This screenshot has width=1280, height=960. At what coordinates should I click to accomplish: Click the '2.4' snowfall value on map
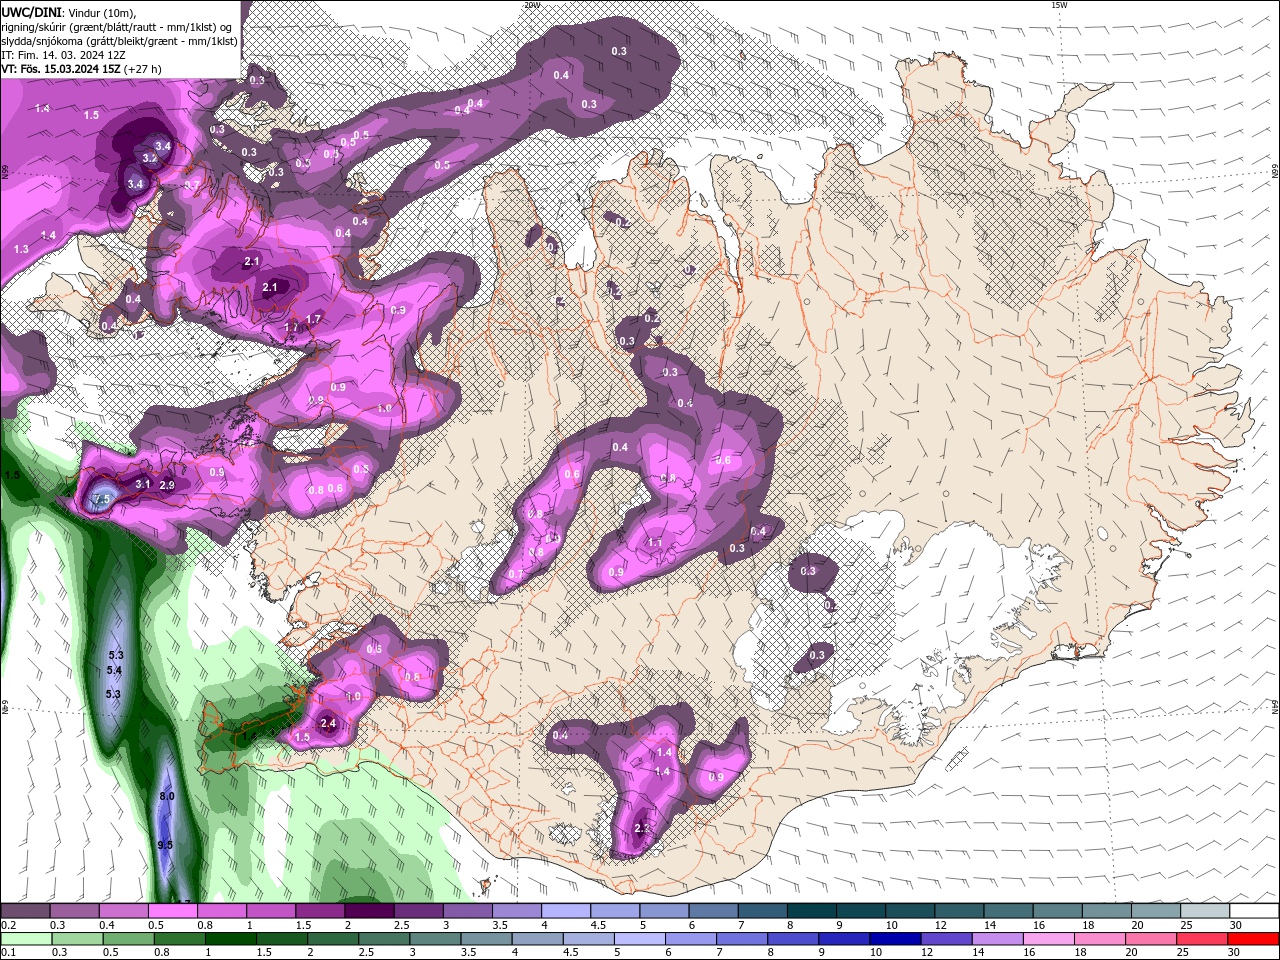(328, 723)
